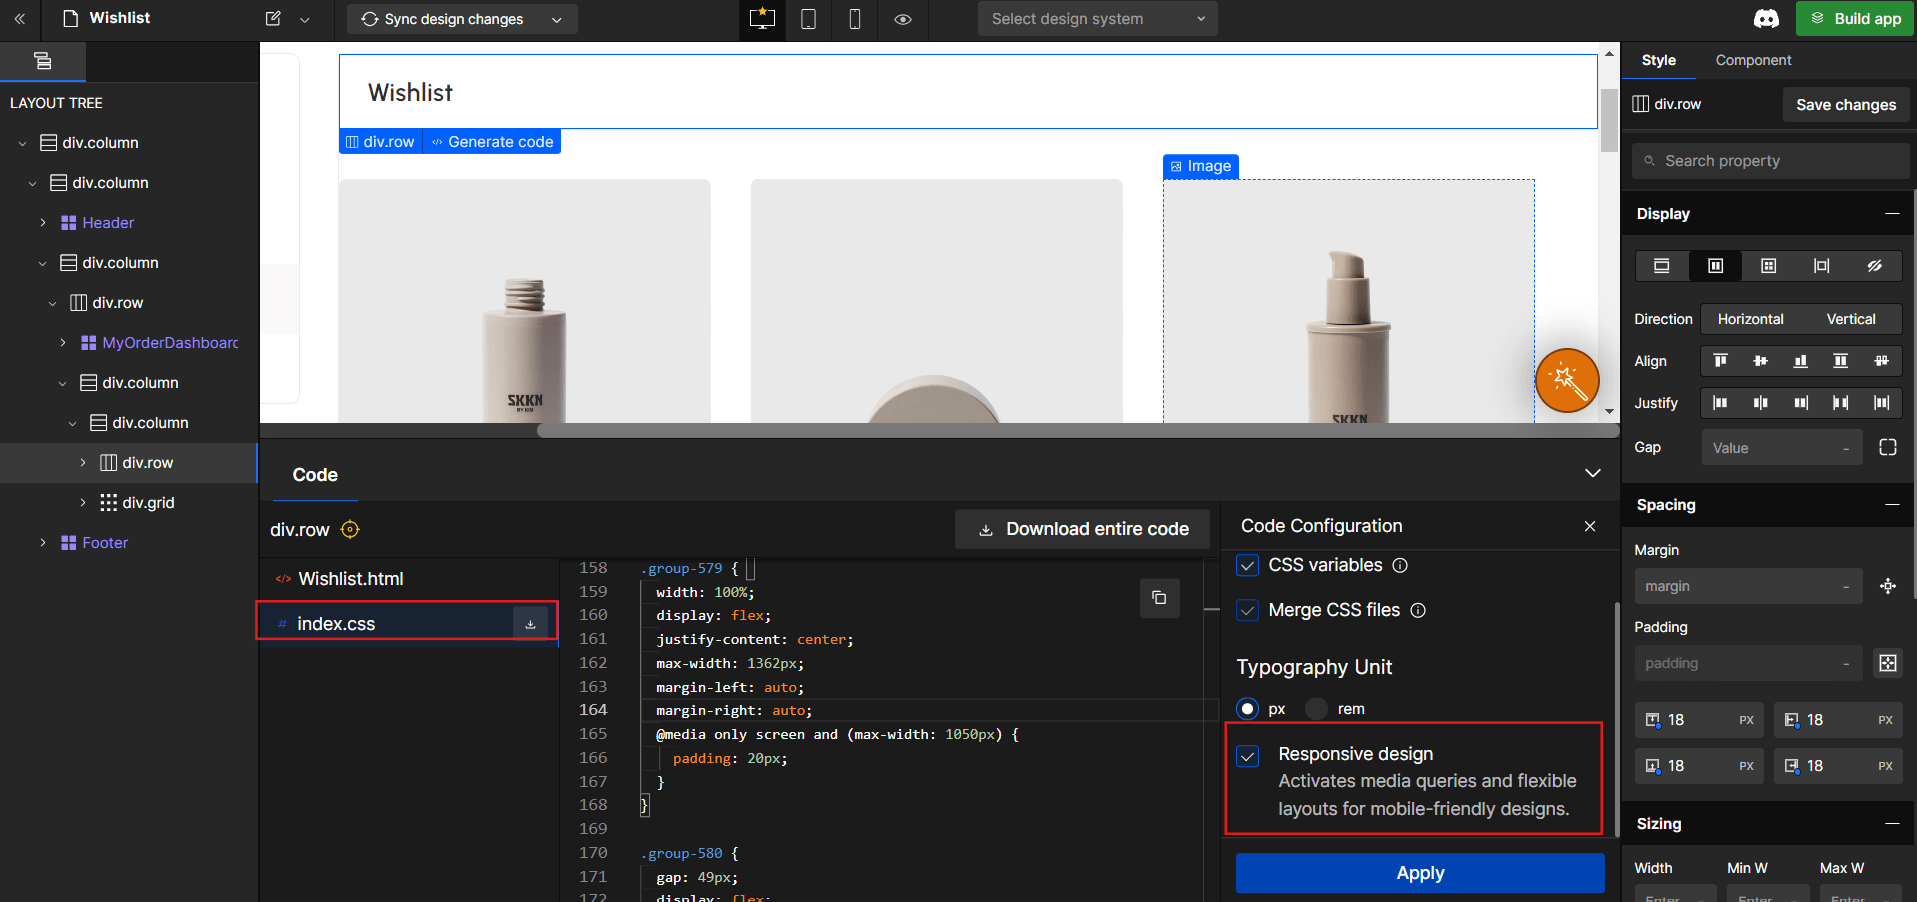Viewport: 1917px width, 902px height.
Task: Collapse the Sizing section
Action: click(x=1892, y=824)
